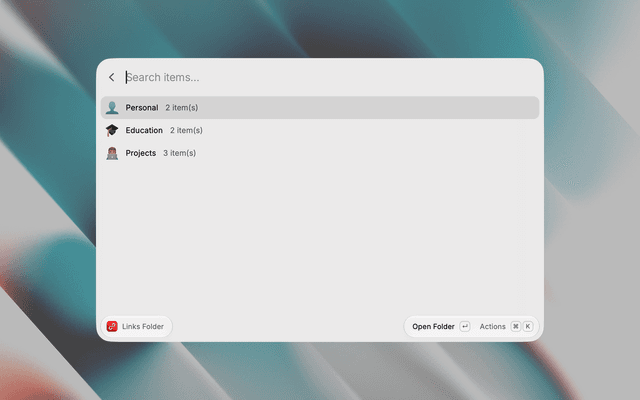The height and width of the screenshot is (400, 640).
Task: Click the red Links Folder app icon
Action: (x=112, y=327)
